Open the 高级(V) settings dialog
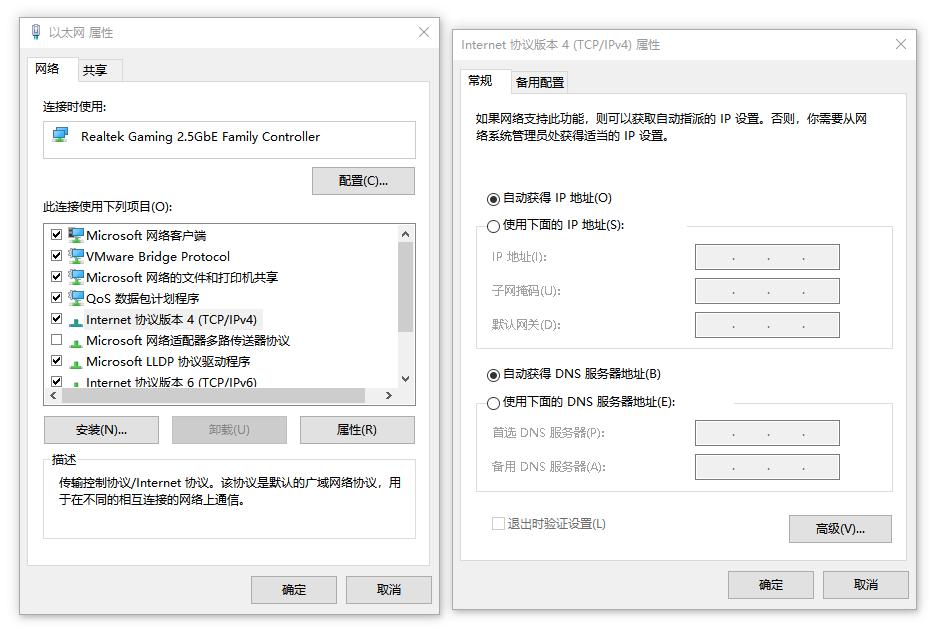Screen dimensions: 942x636 pyautogui.click(x=840, y=529)
